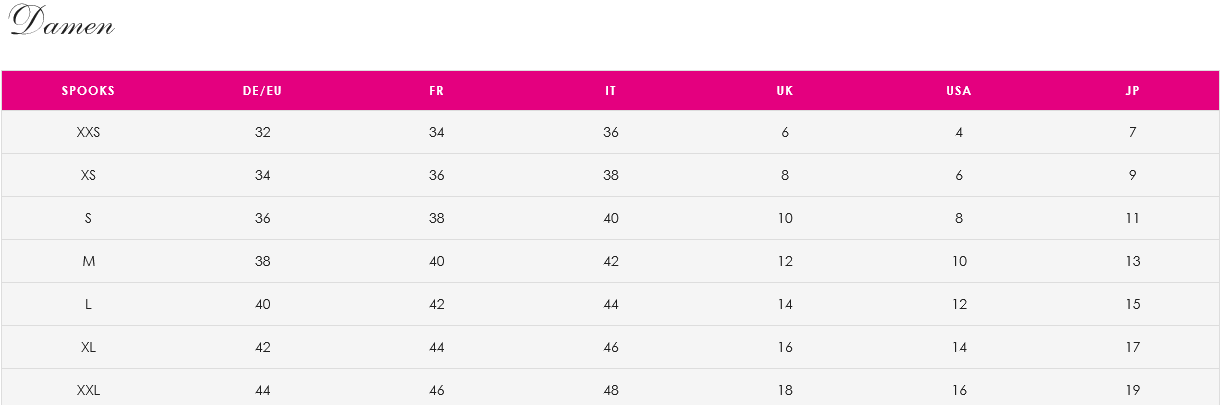Select UK value 6 in XXS row
Image resolution: width=1222 pixels, height=405 pixels.
[785, 132]
